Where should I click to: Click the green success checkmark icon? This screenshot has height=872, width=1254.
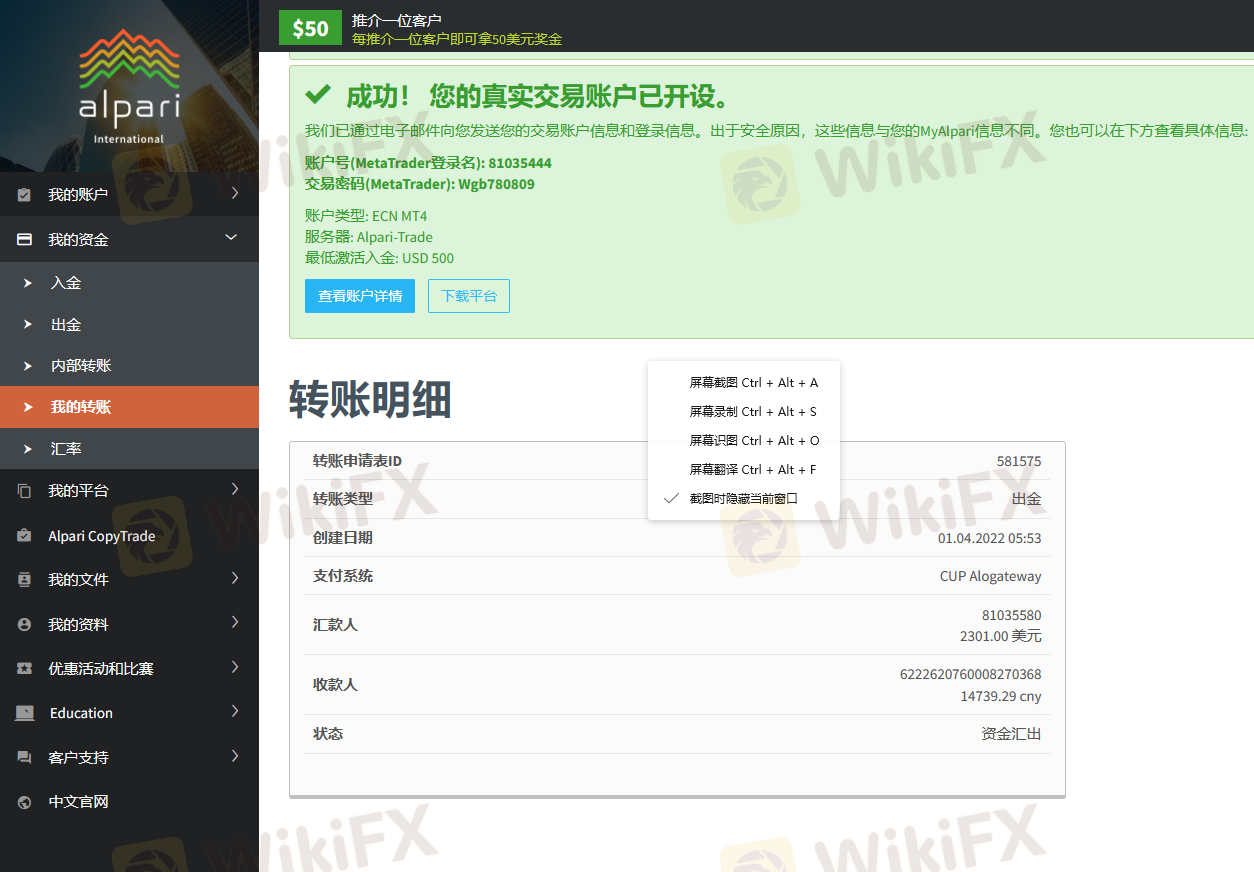pyautogui.click(x=318, y=95)
